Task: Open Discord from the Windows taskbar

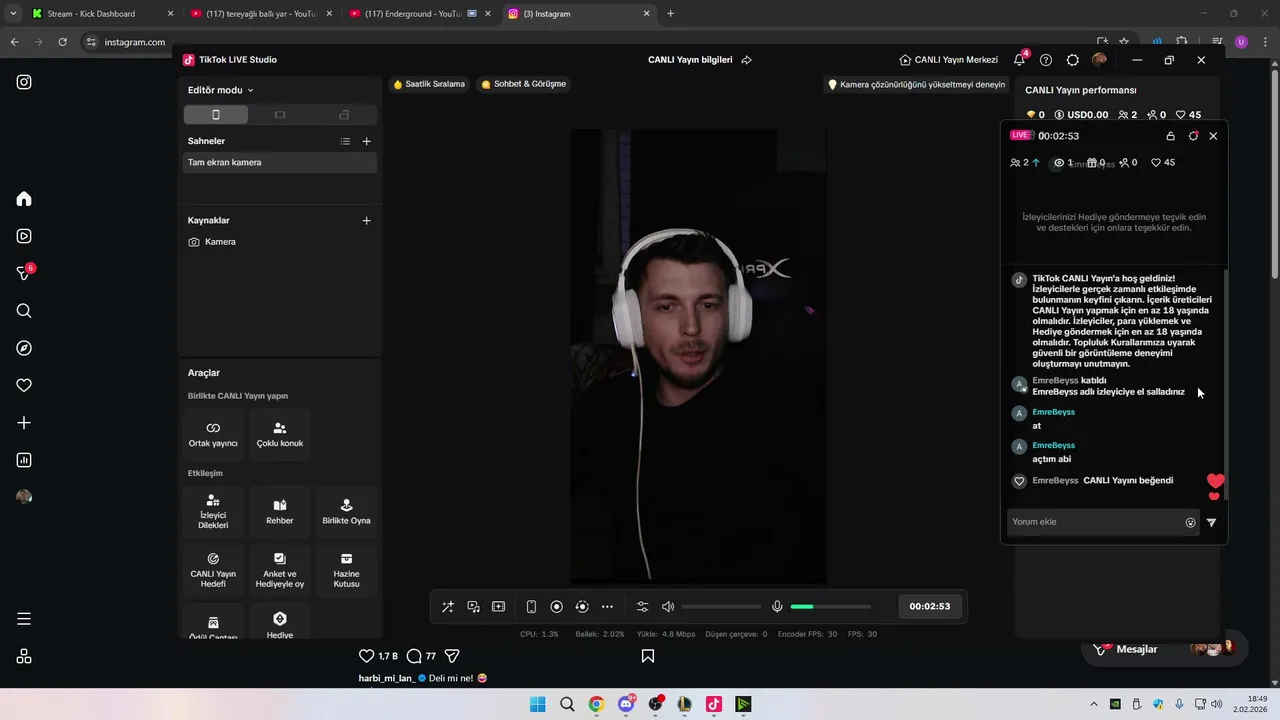Action: click(x=626, y=704)
